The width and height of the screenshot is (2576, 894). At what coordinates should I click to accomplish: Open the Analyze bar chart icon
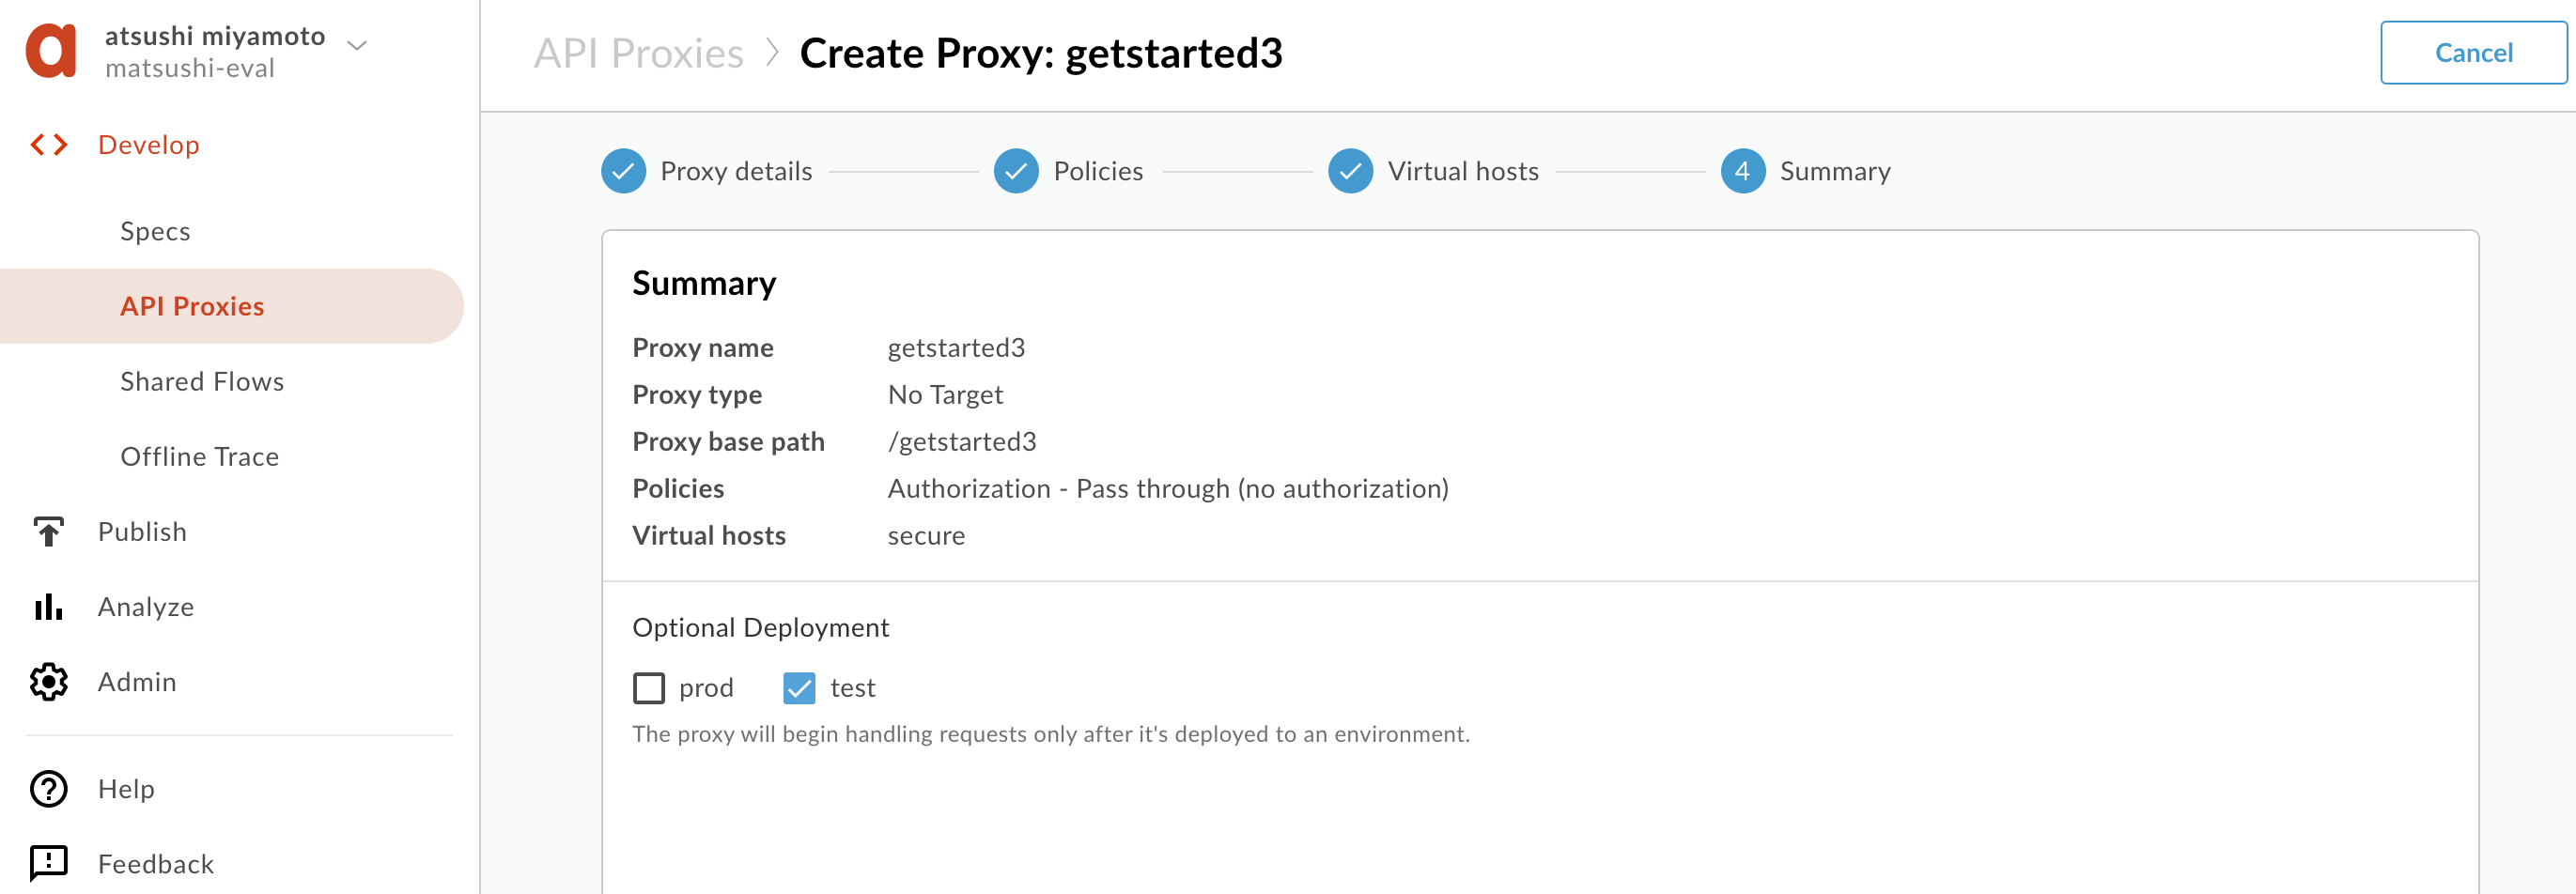click(48, 607)
